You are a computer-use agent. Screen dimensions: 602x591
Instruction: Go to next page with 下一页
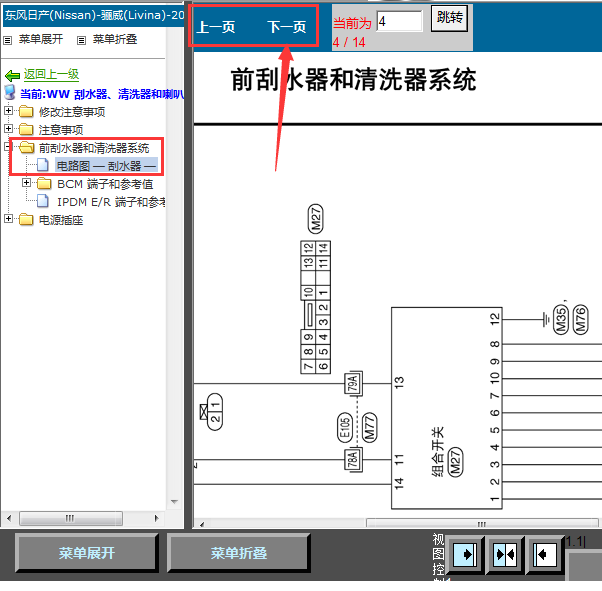click(286, 27)
